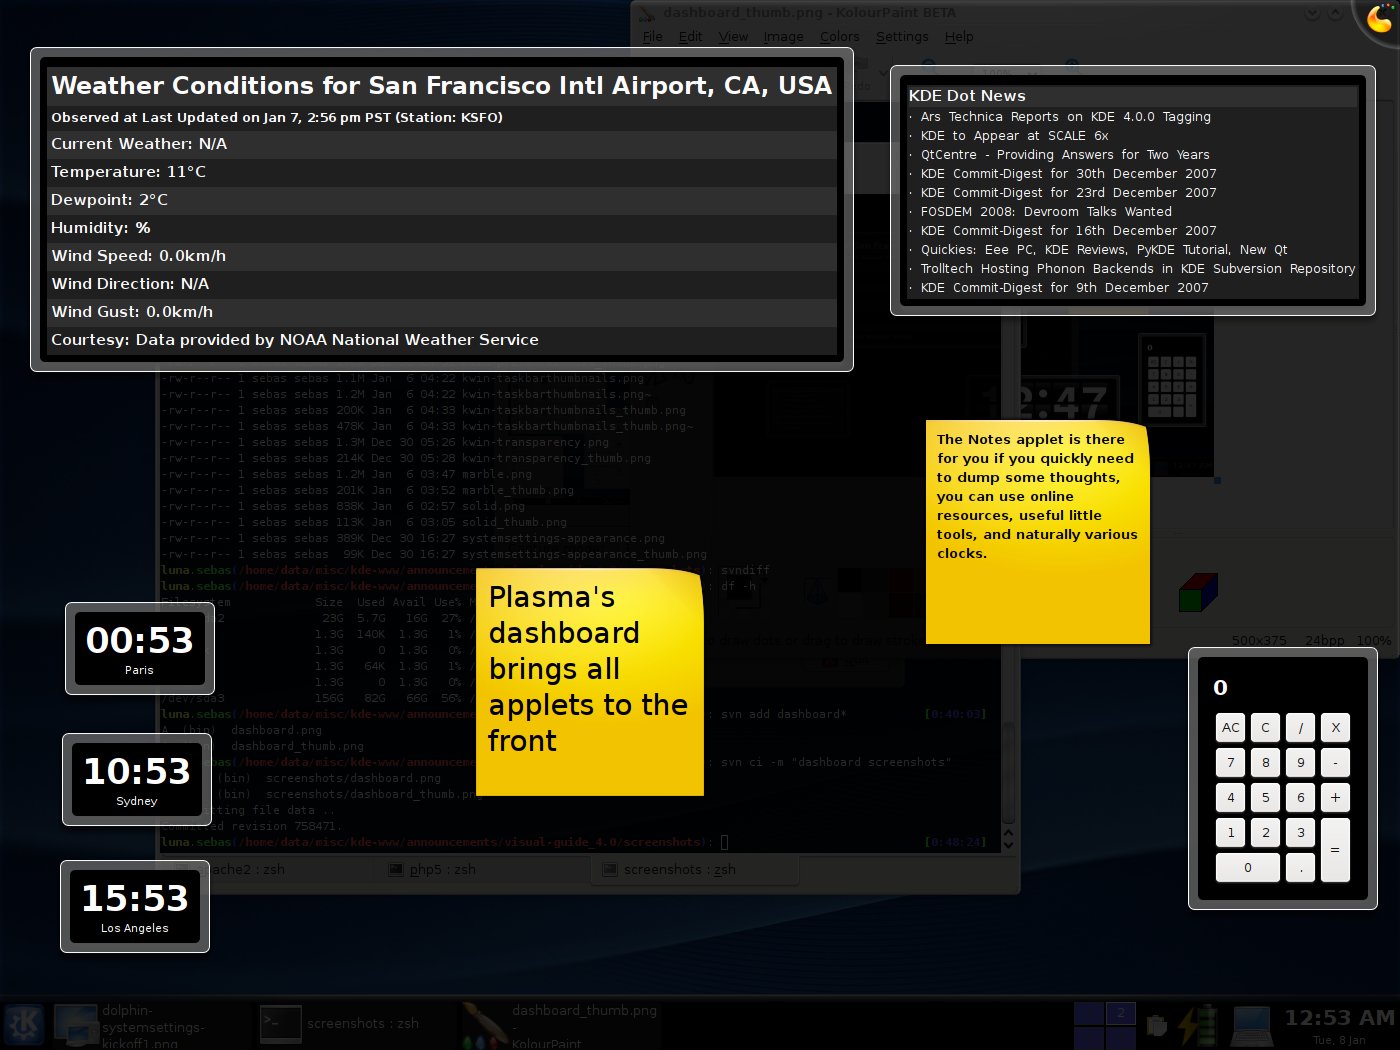The width and height of the screenshot is (1400, 1050).
Task: Open KolourPaint Edit menu
Action: click(x=690, y=37)
